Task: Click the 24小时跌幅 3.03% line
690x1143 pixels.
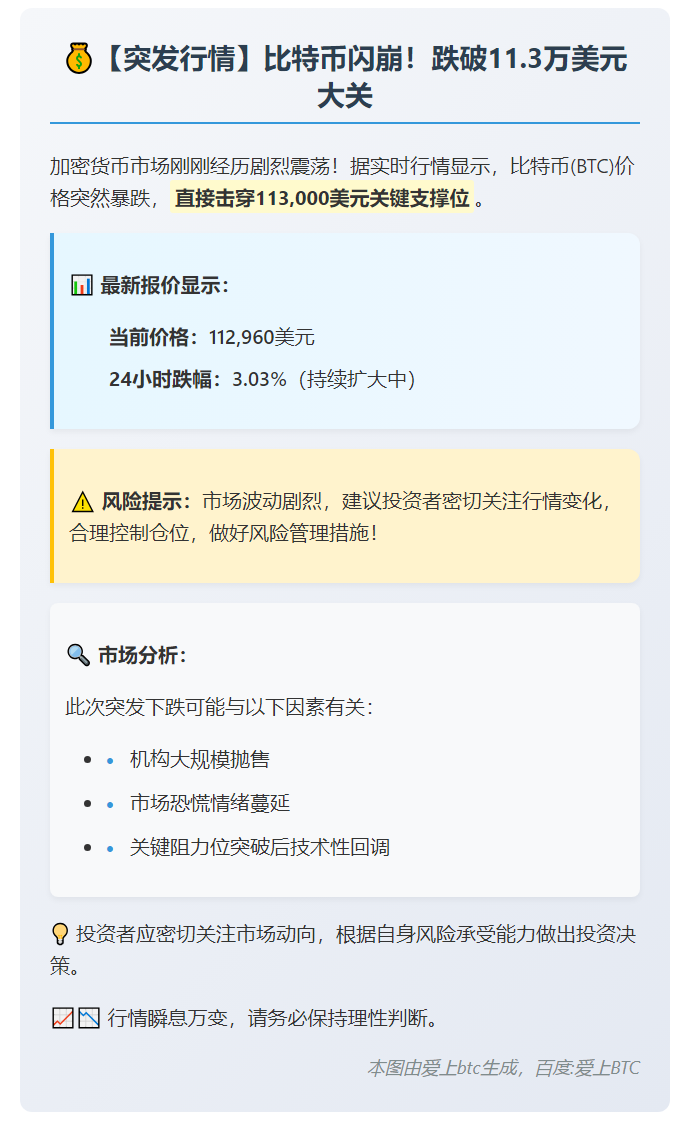Action: point(262,380)
